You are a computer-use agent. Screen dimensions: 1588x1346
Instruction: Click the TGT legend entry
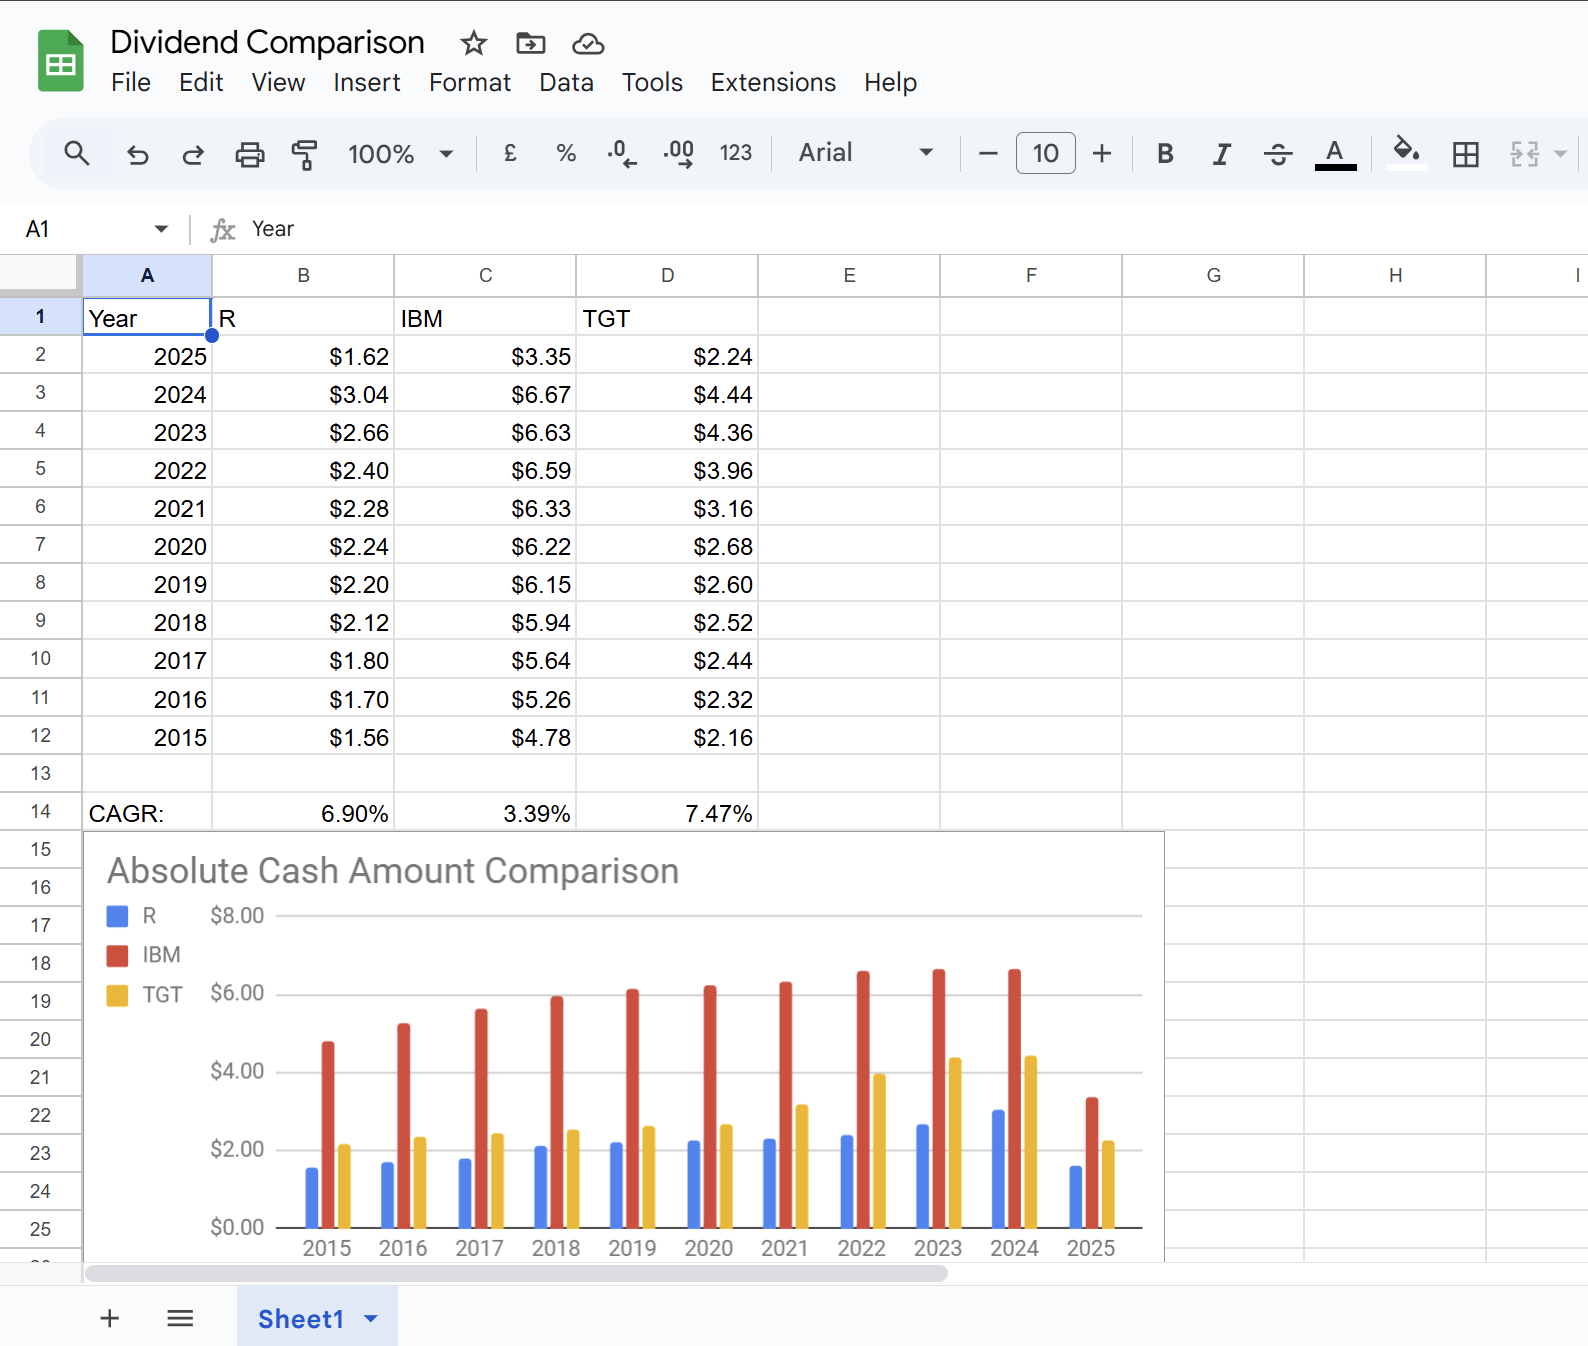click(x=145, y=995)
